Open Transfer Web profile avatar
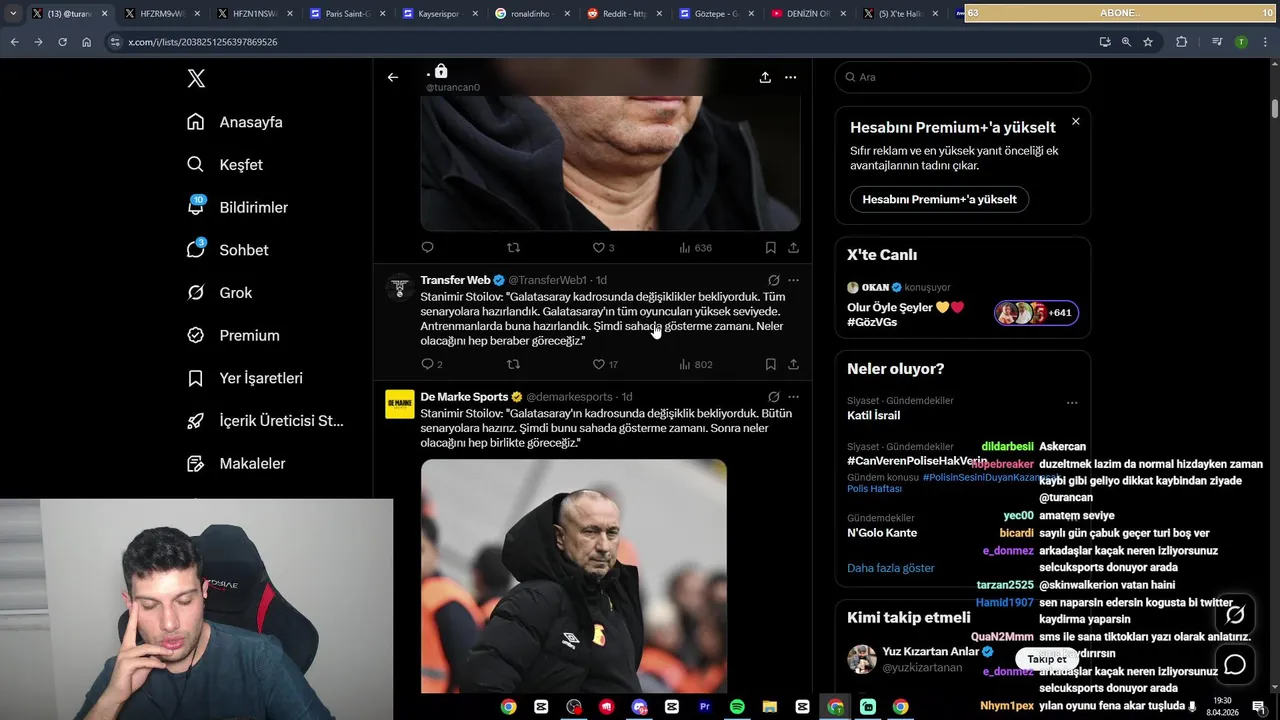 (400, 287)
